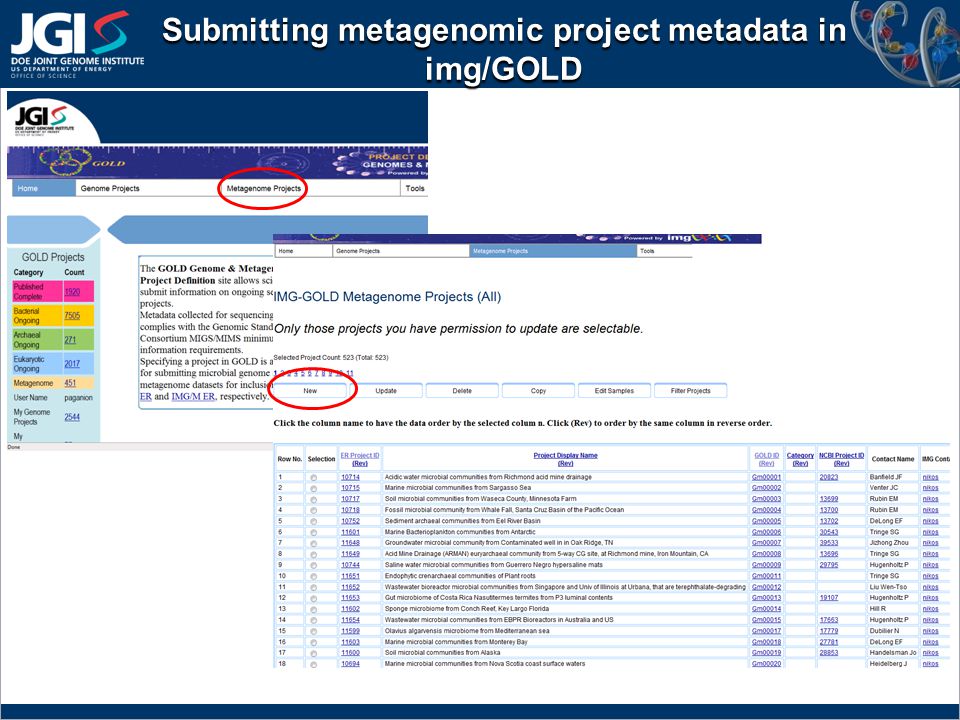
Task: Select radio button for Monterey Bay project
Action: pos(313,643)
